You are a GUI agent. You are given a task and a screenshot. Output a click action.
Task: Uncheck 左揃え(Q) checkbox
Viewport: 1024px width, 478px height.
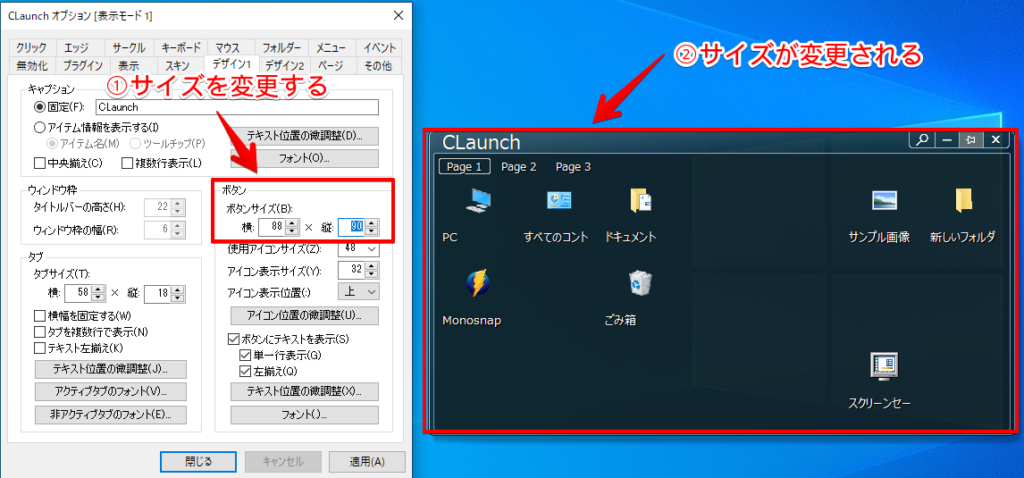click(x=245, y=372)
